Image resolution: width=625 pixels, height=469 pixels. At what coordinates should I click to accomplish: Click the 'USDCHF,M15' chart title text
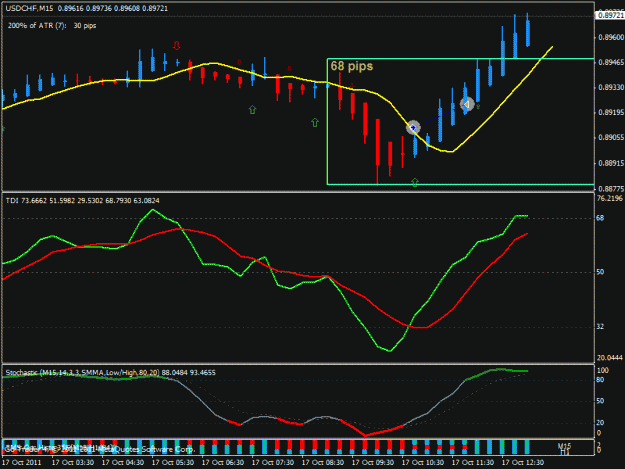click(x=29, y=8)
